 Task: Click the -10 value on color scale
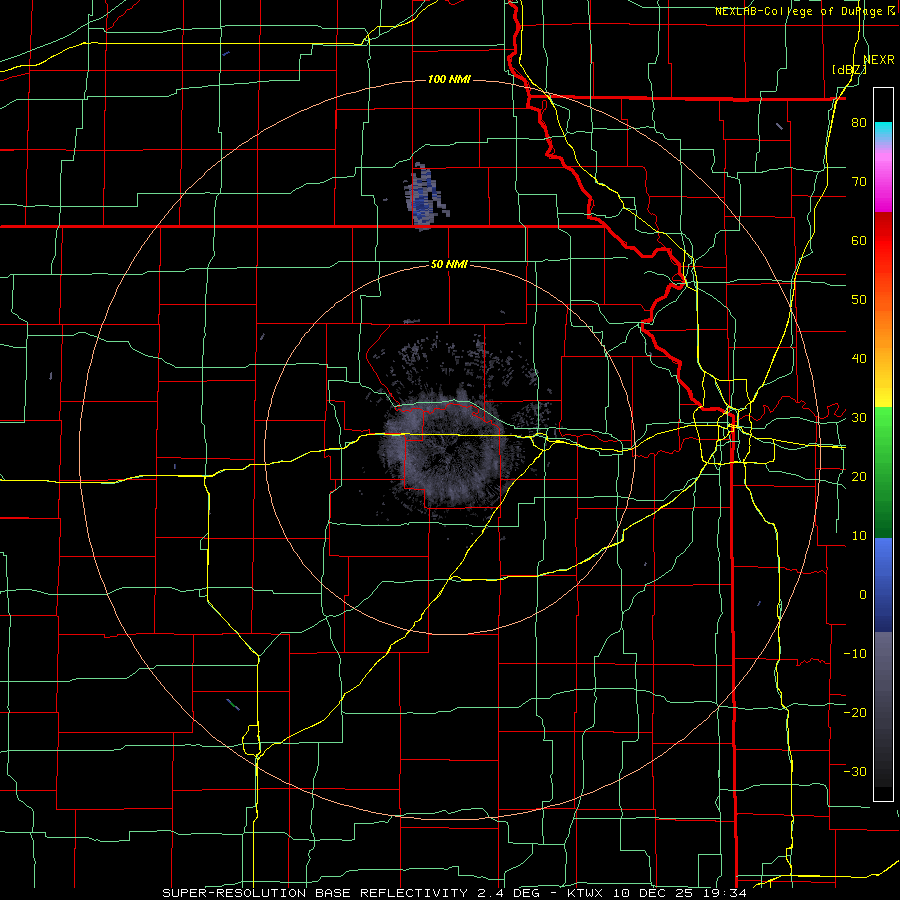coord(855,654)
